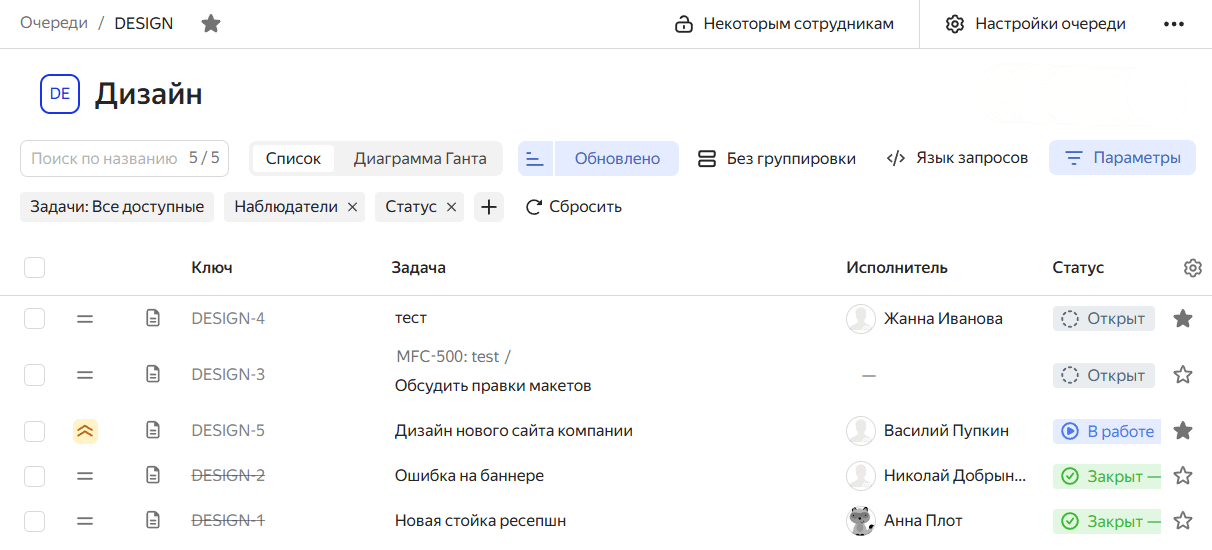Switch to the Диаграмма Ганта tab

(420, 158)
